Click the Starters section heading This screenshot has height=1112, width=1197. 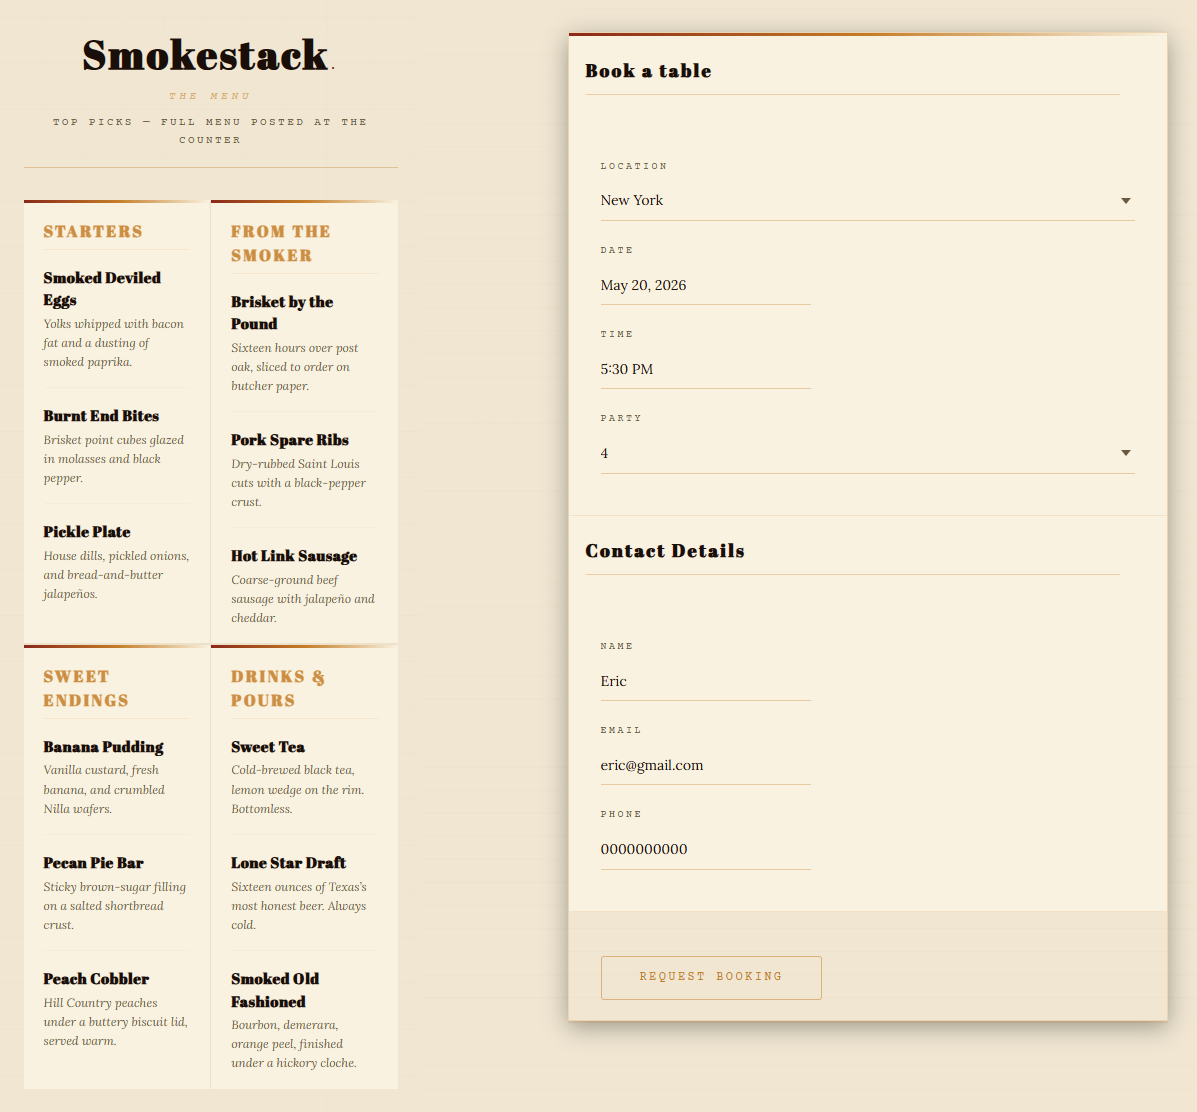(x=93, y=231)
